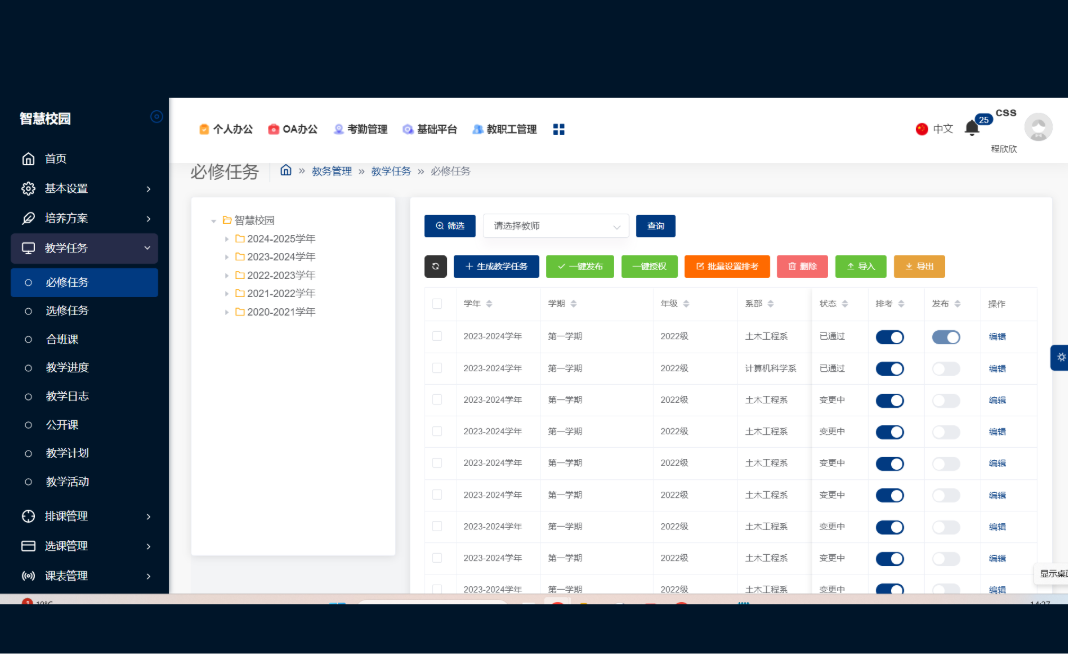
Task: Click the 教务管理 breadcrumb link
Action: (332, 171)
